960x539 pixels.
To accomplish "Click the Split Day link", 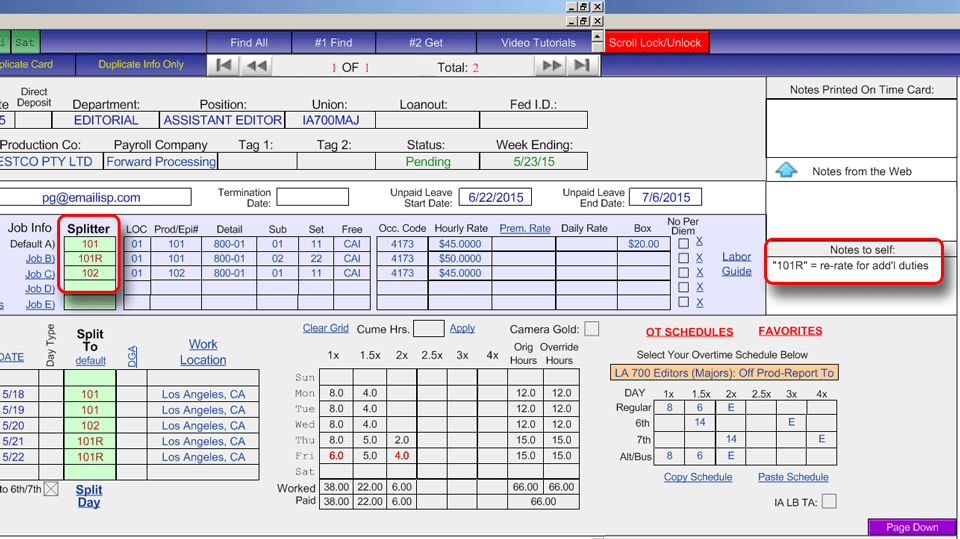I will pos(89,496).
